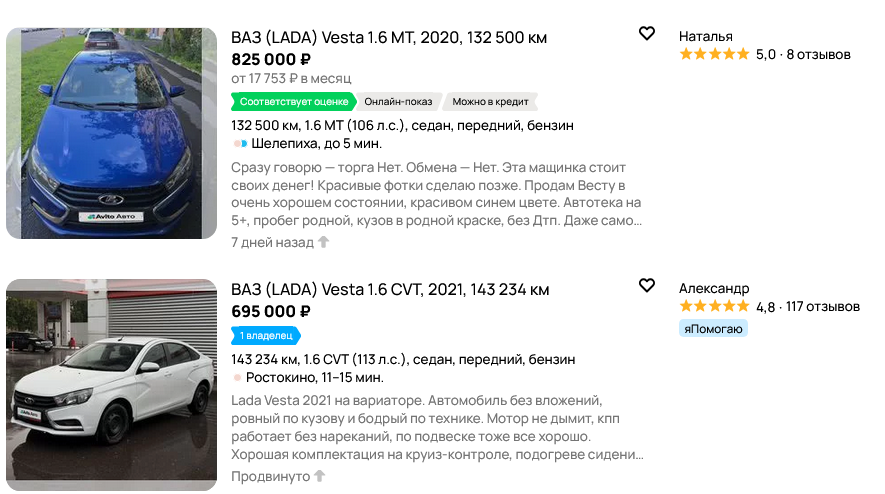
Task: Click the '1 владелец' blue badge
Action: tap(266, 336)
